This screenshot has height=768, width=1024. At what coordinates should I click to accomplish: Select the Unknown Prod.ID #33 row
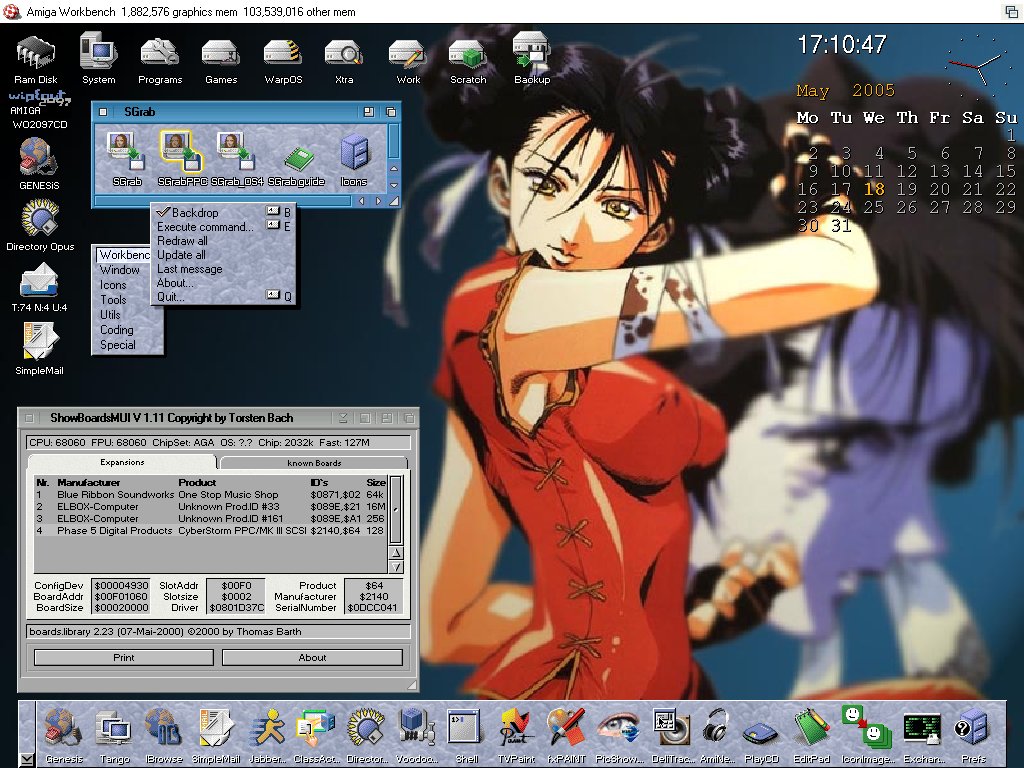tap(210, 507)
